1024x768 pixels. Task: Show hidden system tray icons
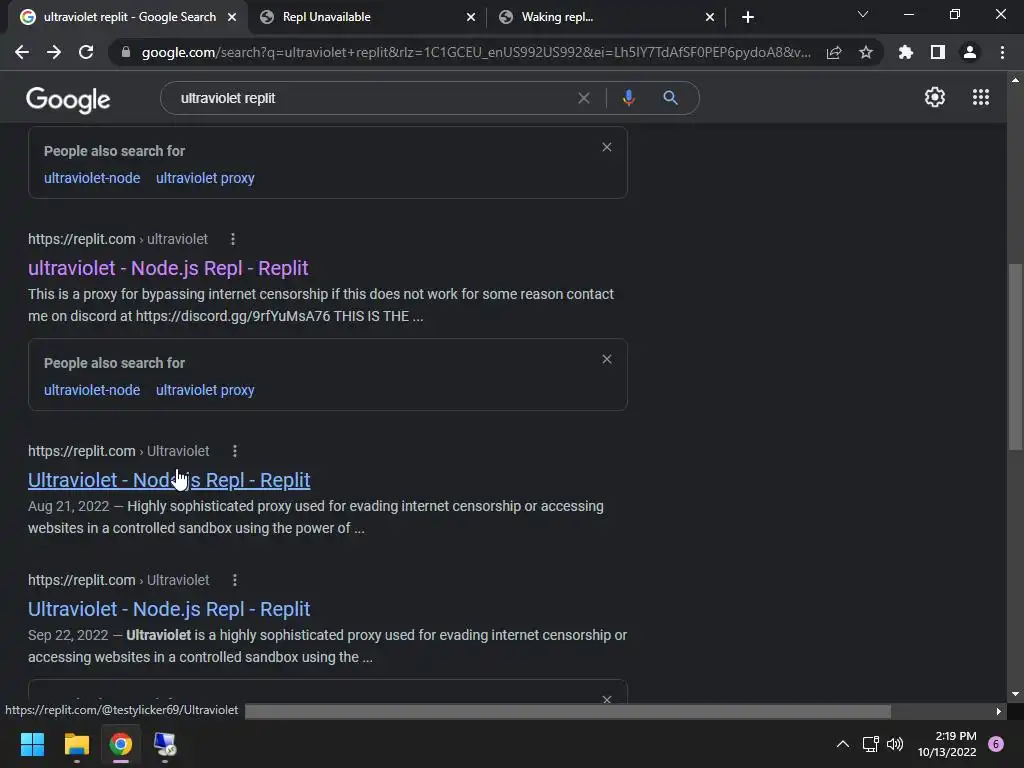pos(843,744)
